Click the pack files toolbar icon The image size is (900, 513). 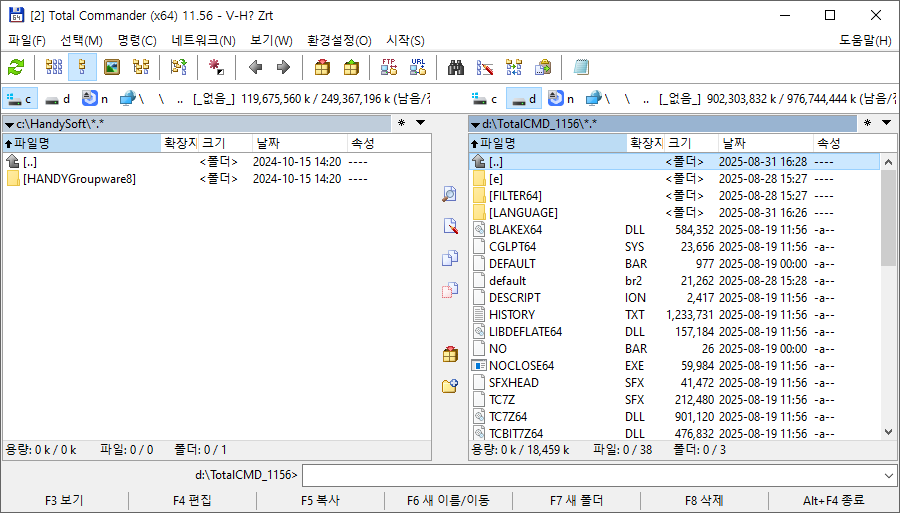pos(323,67)
